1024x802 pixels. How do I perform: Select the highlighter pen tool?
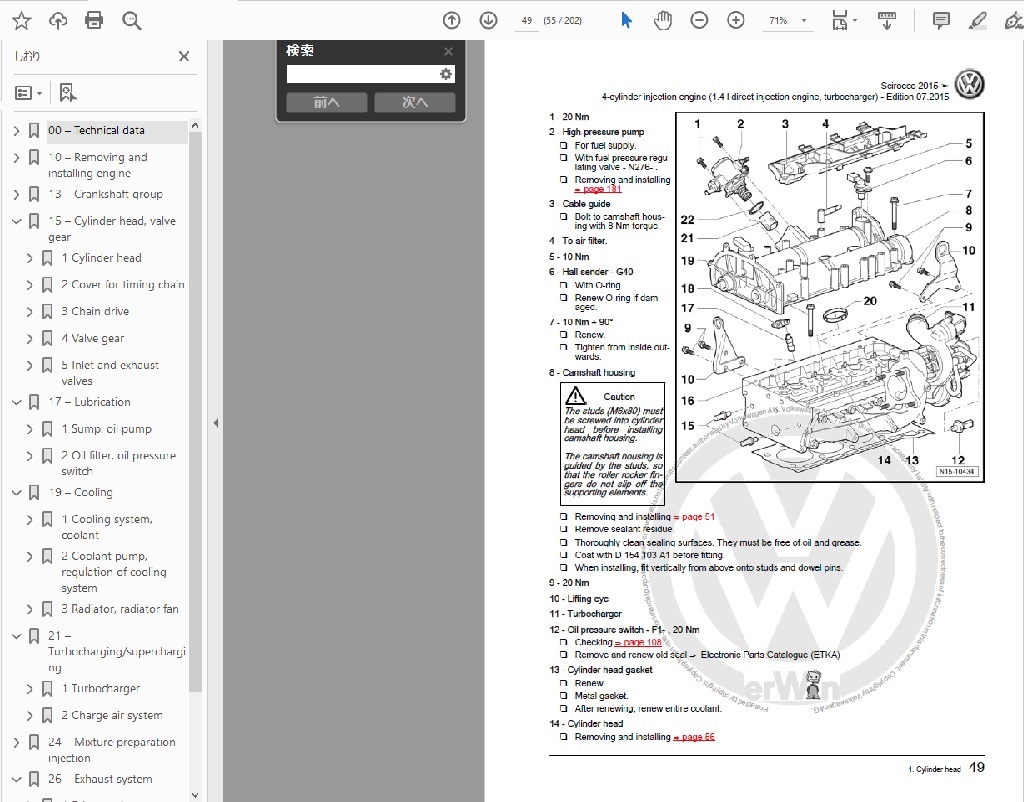pos(978,21)
